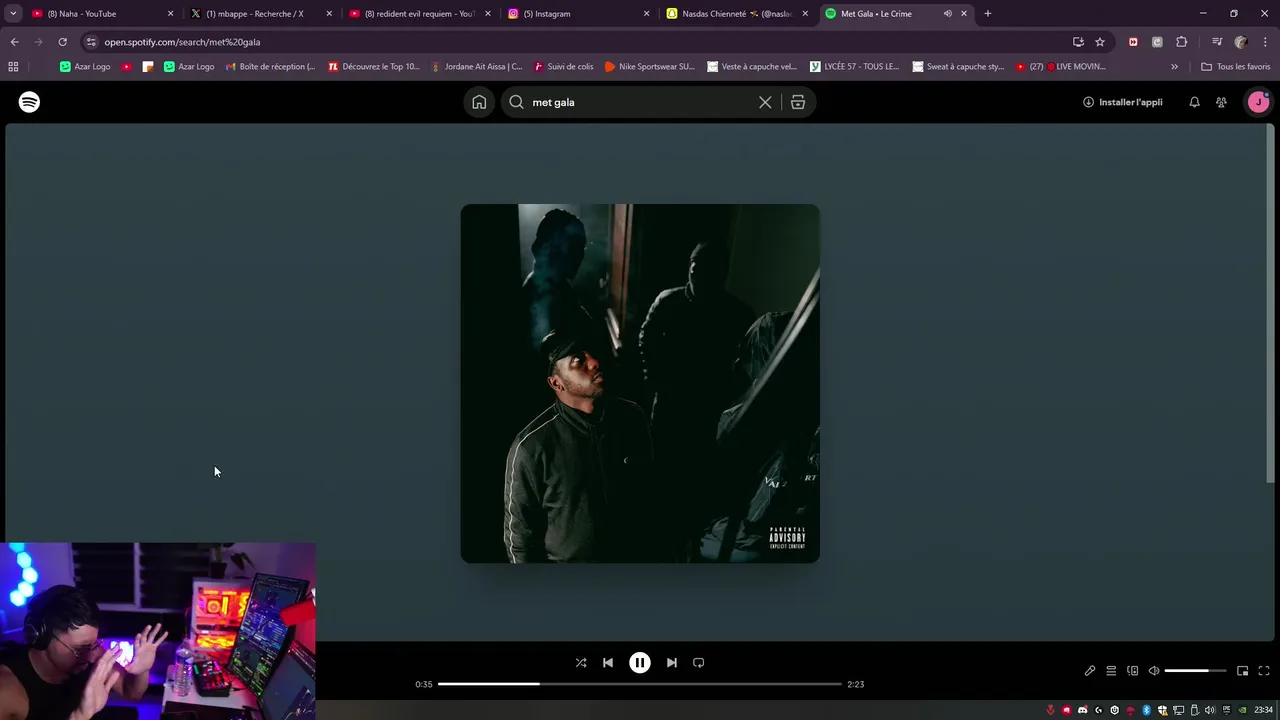Adjust the Spotify volume slider
The height and width of the screenshot is (720, 1280).
[x=1195, y=671]
